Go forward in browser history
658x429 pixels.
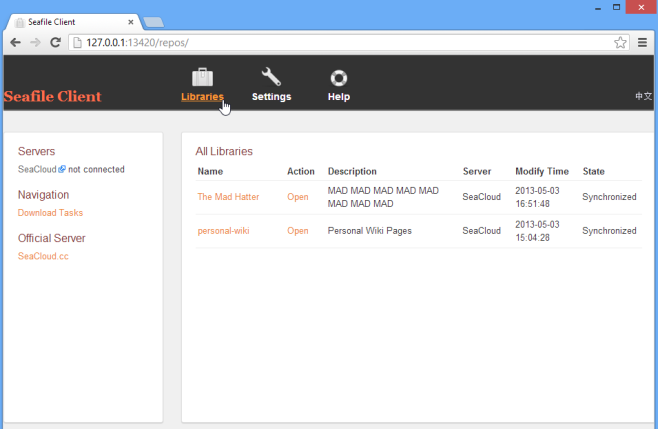pos(35,42)
